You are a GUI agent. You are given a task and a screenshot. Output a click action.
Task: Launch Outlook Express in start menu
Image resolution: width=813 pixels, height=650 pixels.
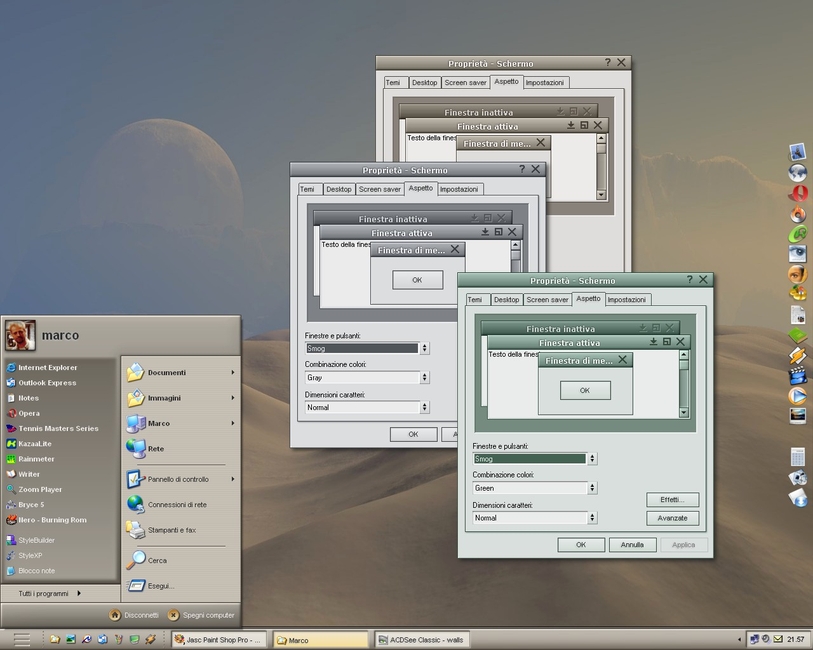pos(41,383)
